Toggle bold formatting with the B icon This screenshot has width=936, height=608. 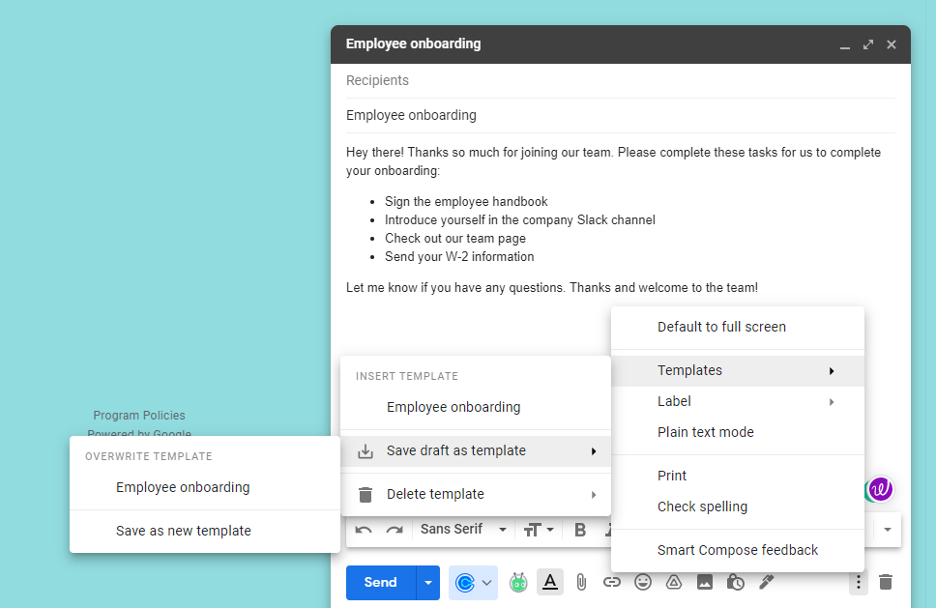tap(580, 530)
